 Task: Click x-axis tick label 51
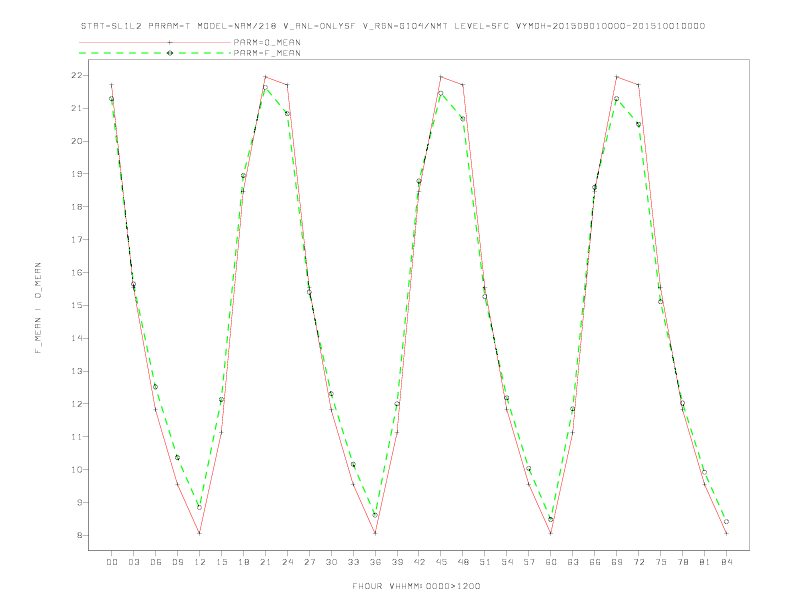click(485, 562)
